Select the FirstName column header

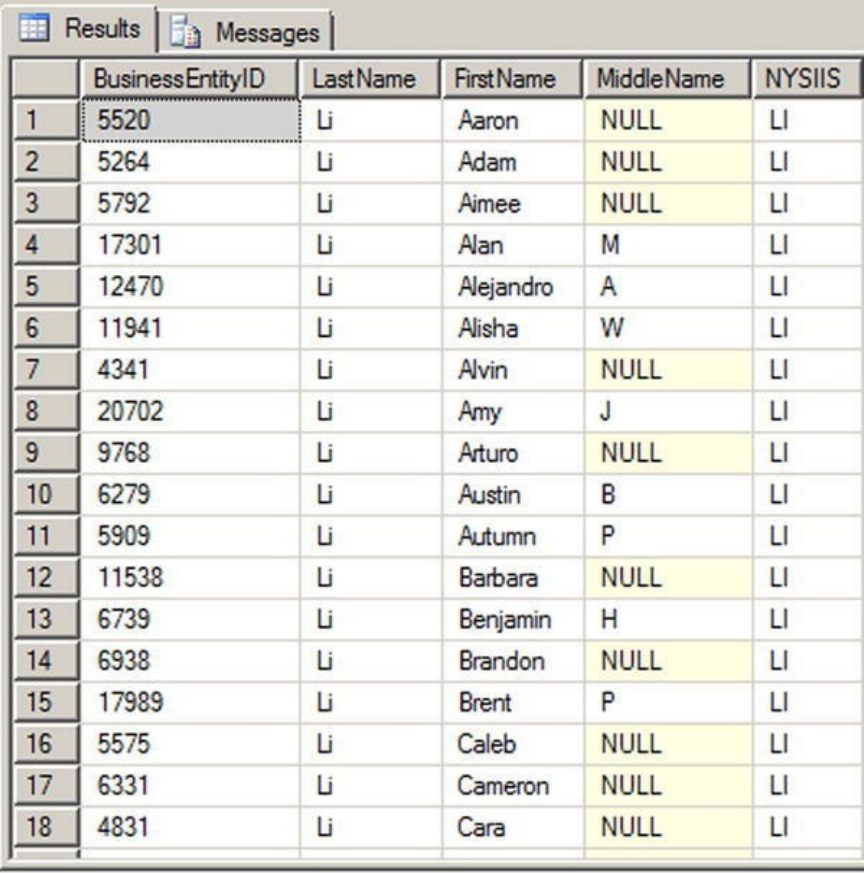click(x=511, y=79)
